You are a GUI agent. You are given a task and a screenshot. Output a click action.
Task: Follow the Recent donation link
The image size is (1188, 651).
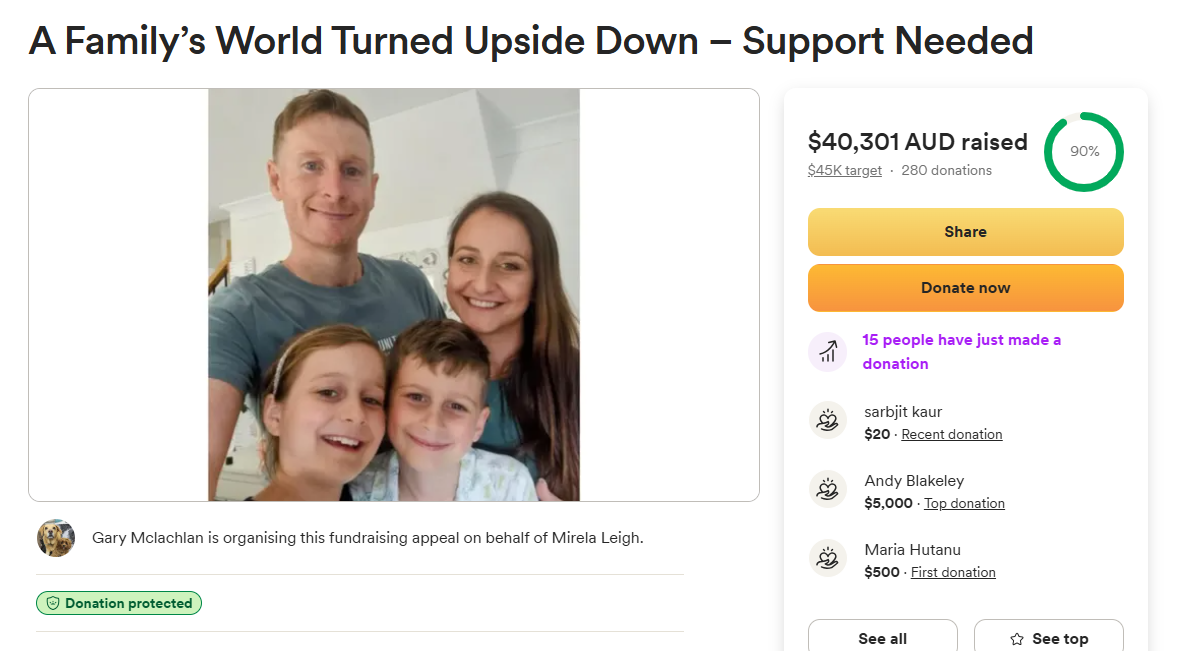[x=952, y=434]
